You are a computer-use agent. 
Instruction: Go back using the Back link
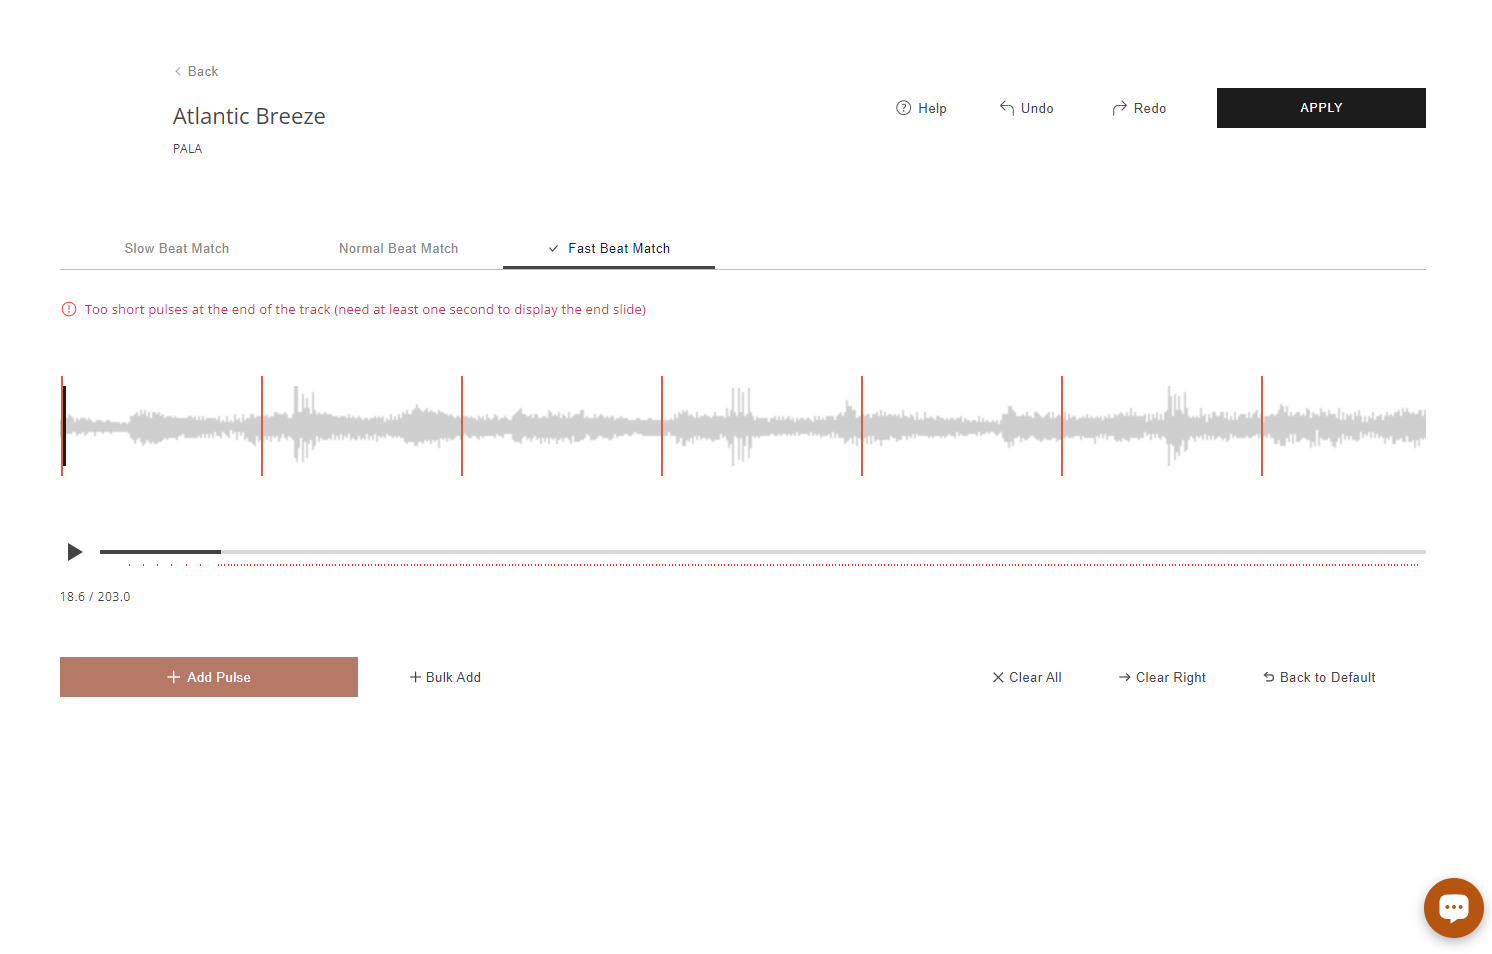[196, 71]
